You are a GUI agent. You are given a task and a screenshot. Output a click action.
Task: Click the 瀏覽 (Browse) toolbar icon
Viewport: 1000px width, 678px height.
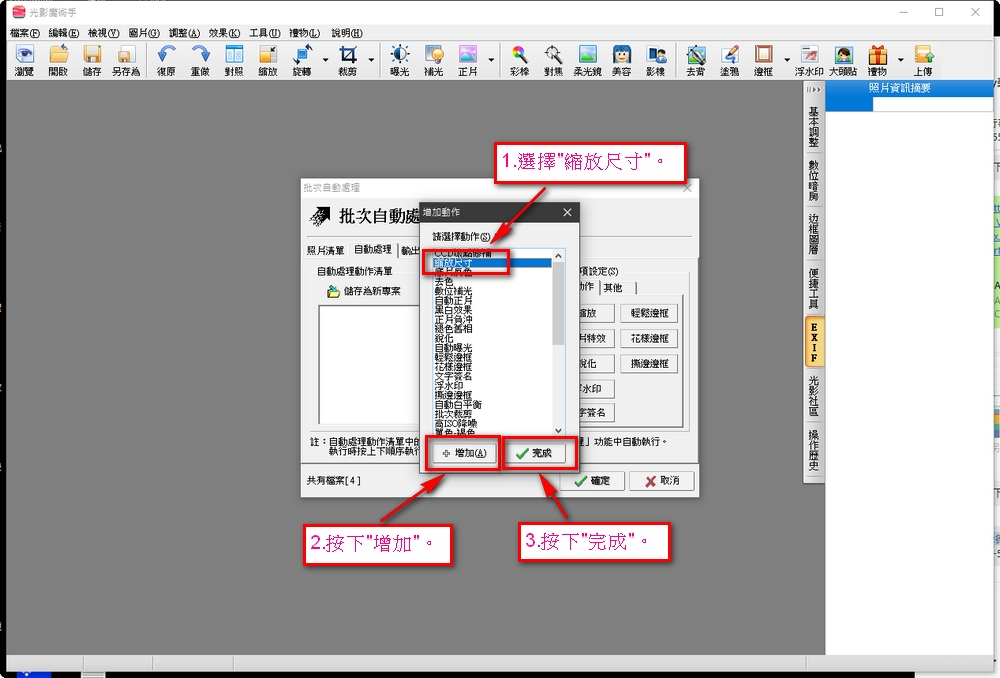pos(24,60)
